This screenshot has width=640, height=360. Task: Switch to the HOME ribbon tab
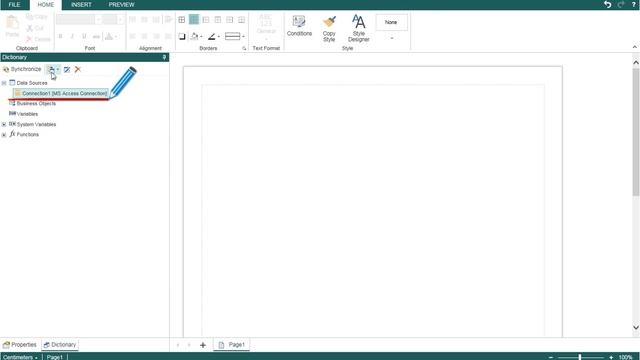[46, 5]
